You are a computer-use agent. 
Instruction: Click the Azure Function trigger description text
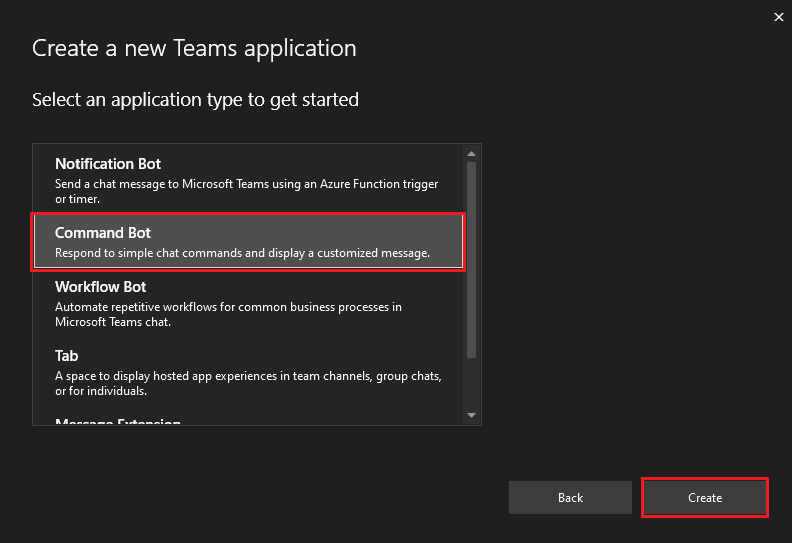[246, 191]
